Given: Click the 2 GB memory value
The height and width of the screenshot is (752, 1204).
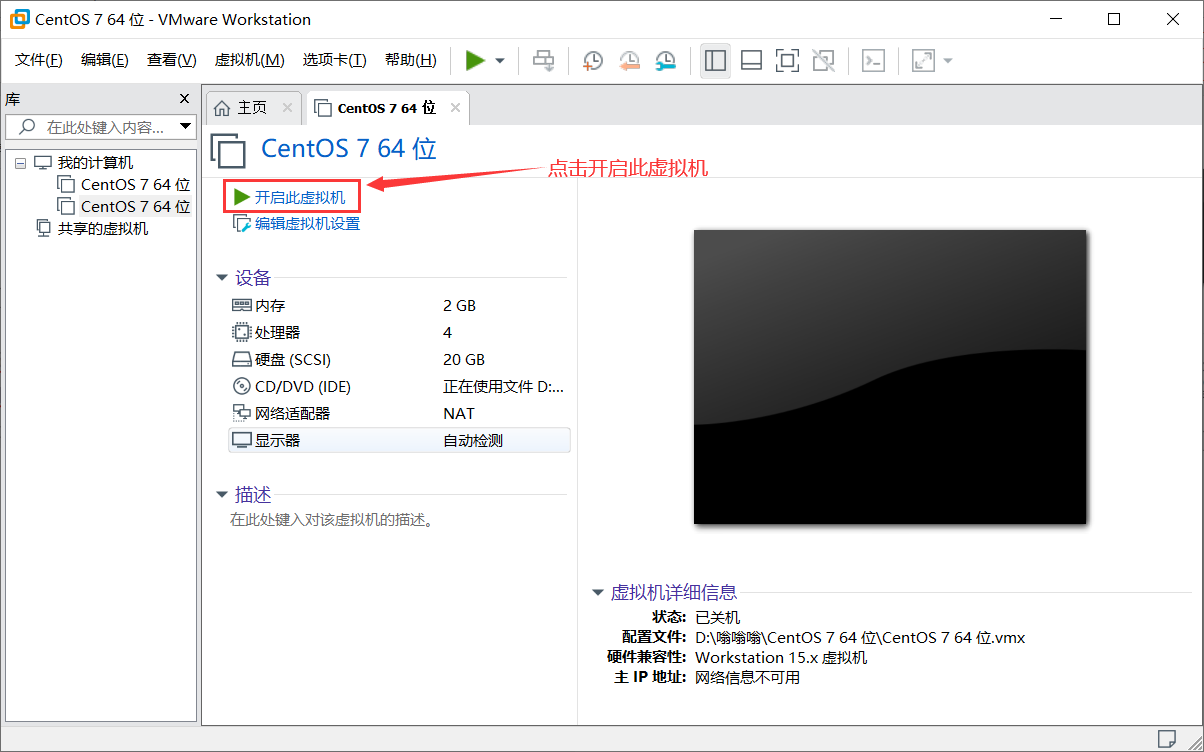Looking at the screenshot, I should (459, 305).
